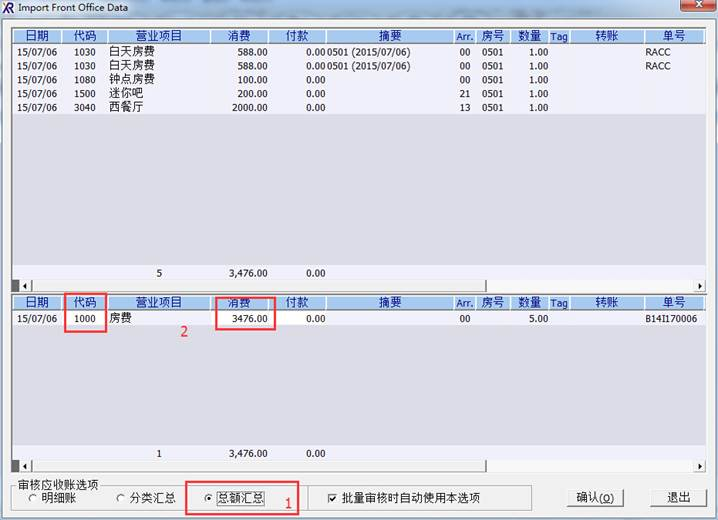Toggle 批量审核时自动使用本选项 checkbox

coord(332,498)
